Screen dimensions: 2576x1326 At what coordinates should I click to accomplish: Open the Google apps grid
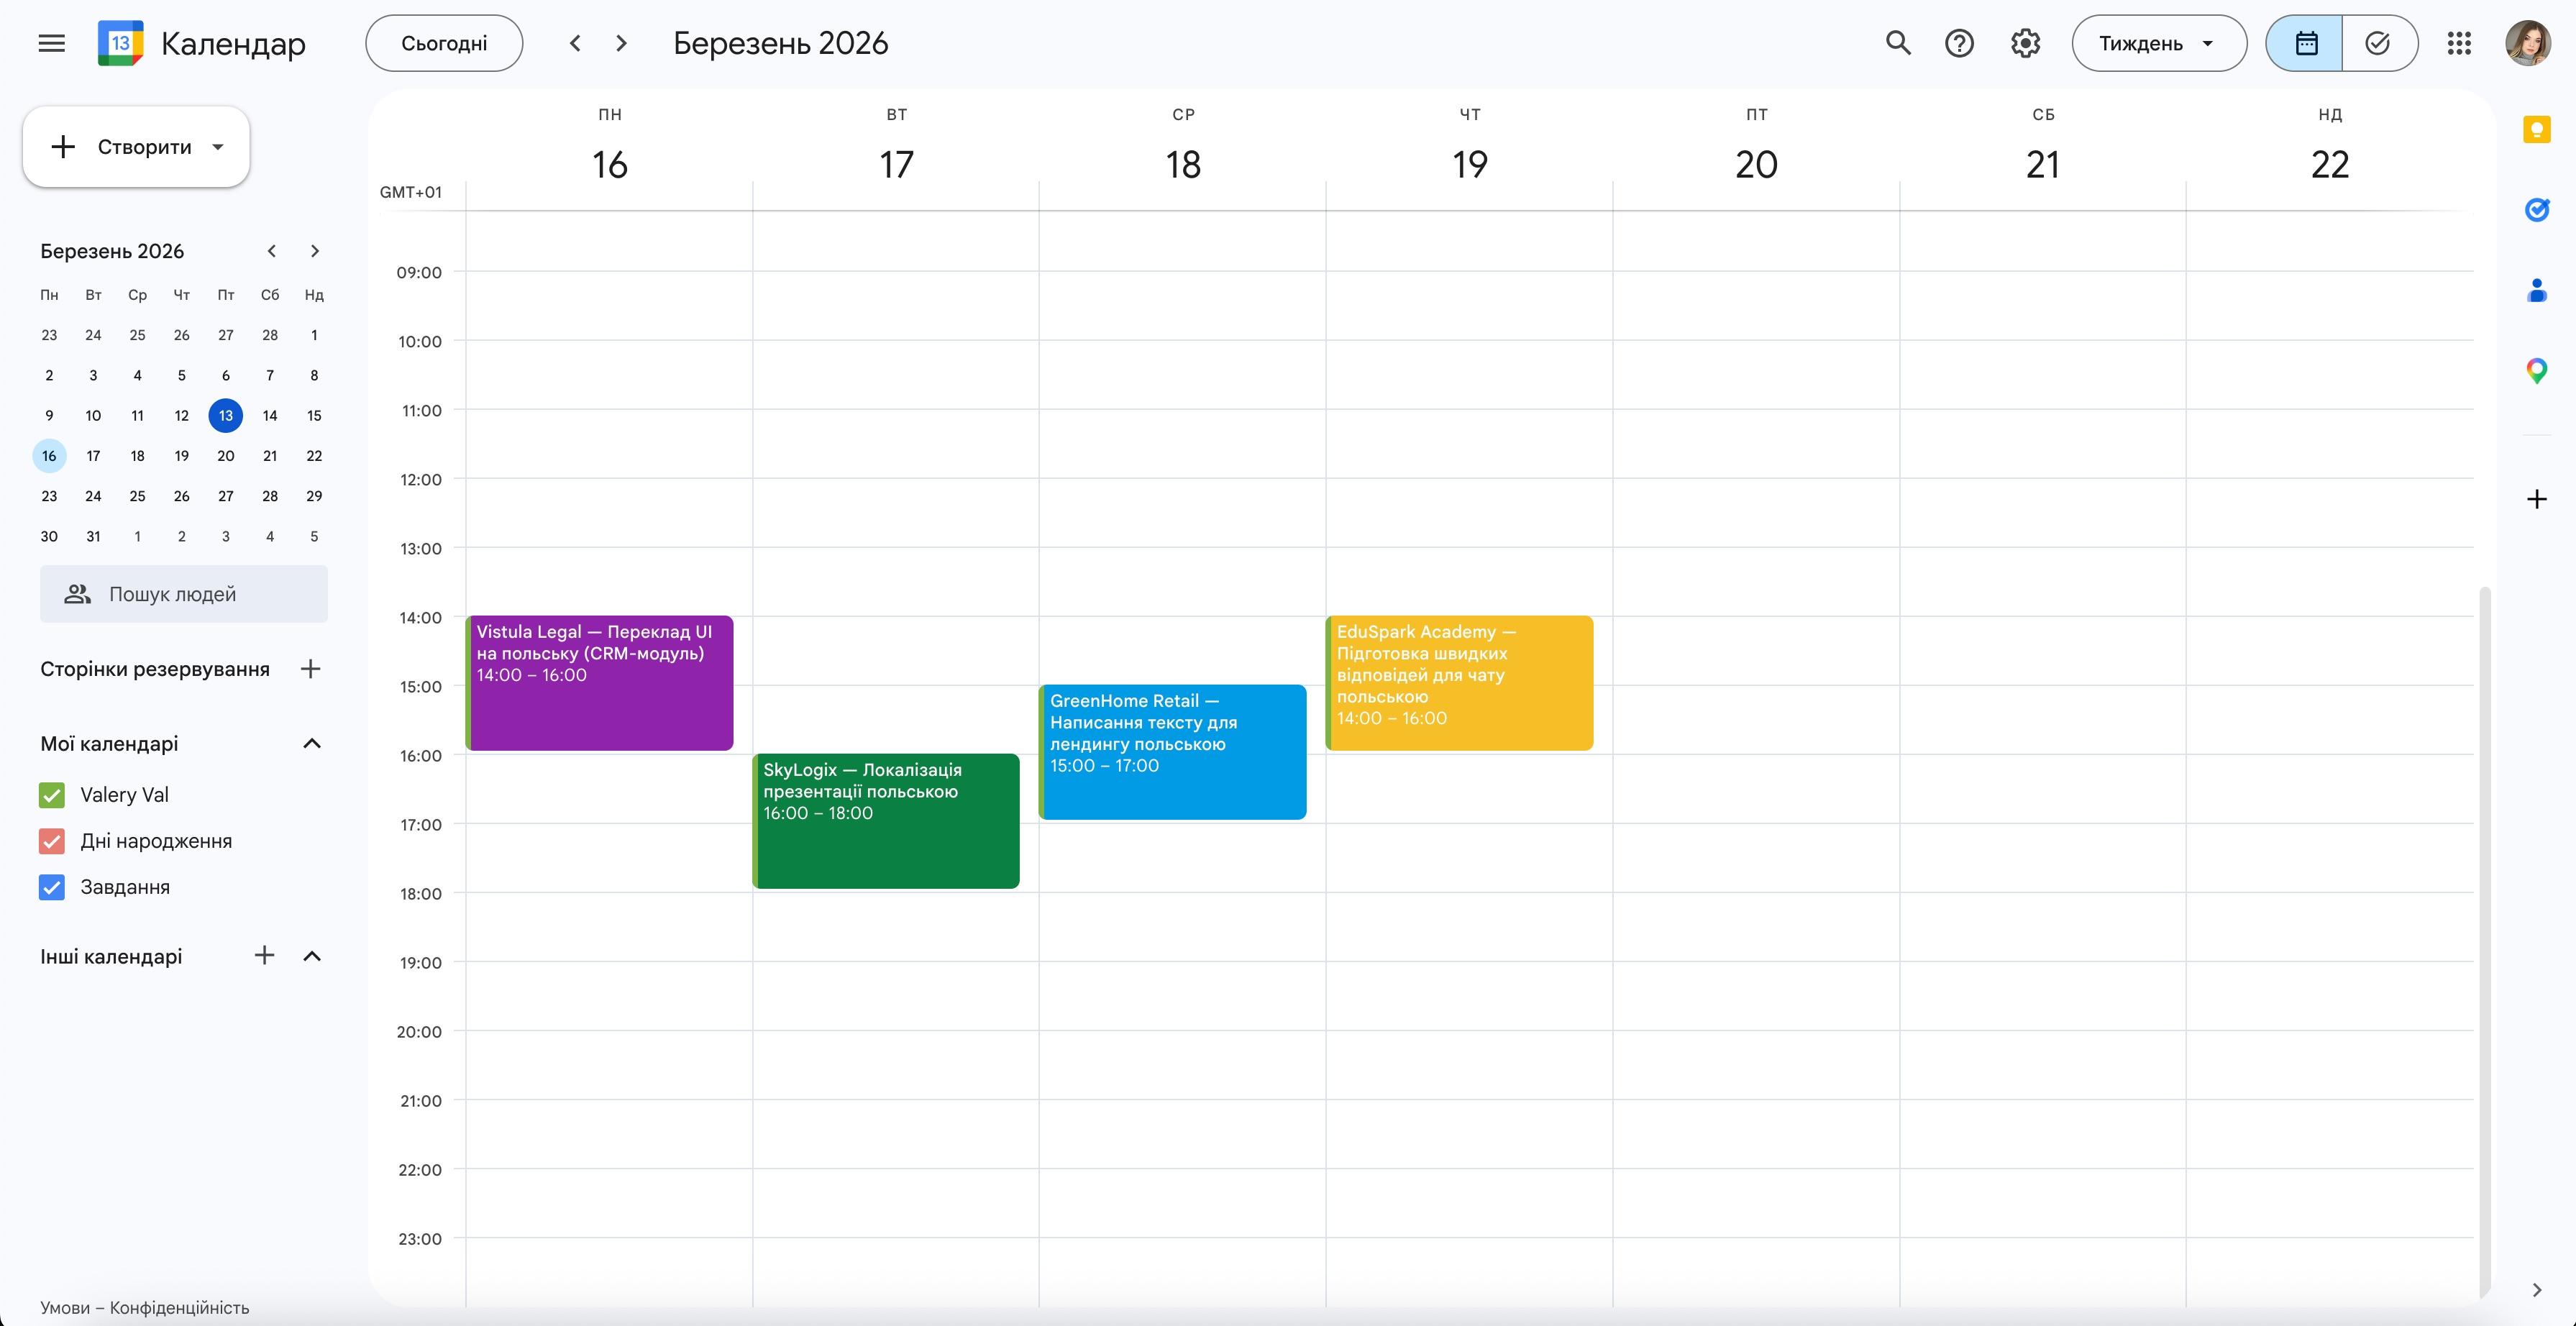click(x=2460, y=43)
